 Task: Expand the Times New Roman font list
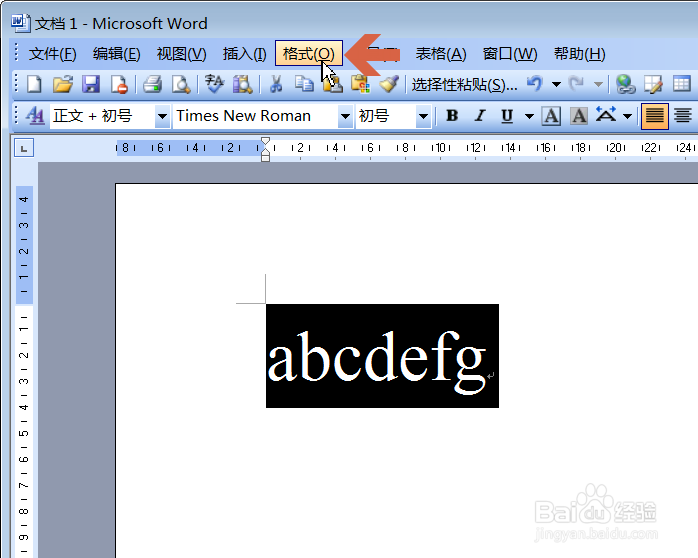[x=345, y=116]
